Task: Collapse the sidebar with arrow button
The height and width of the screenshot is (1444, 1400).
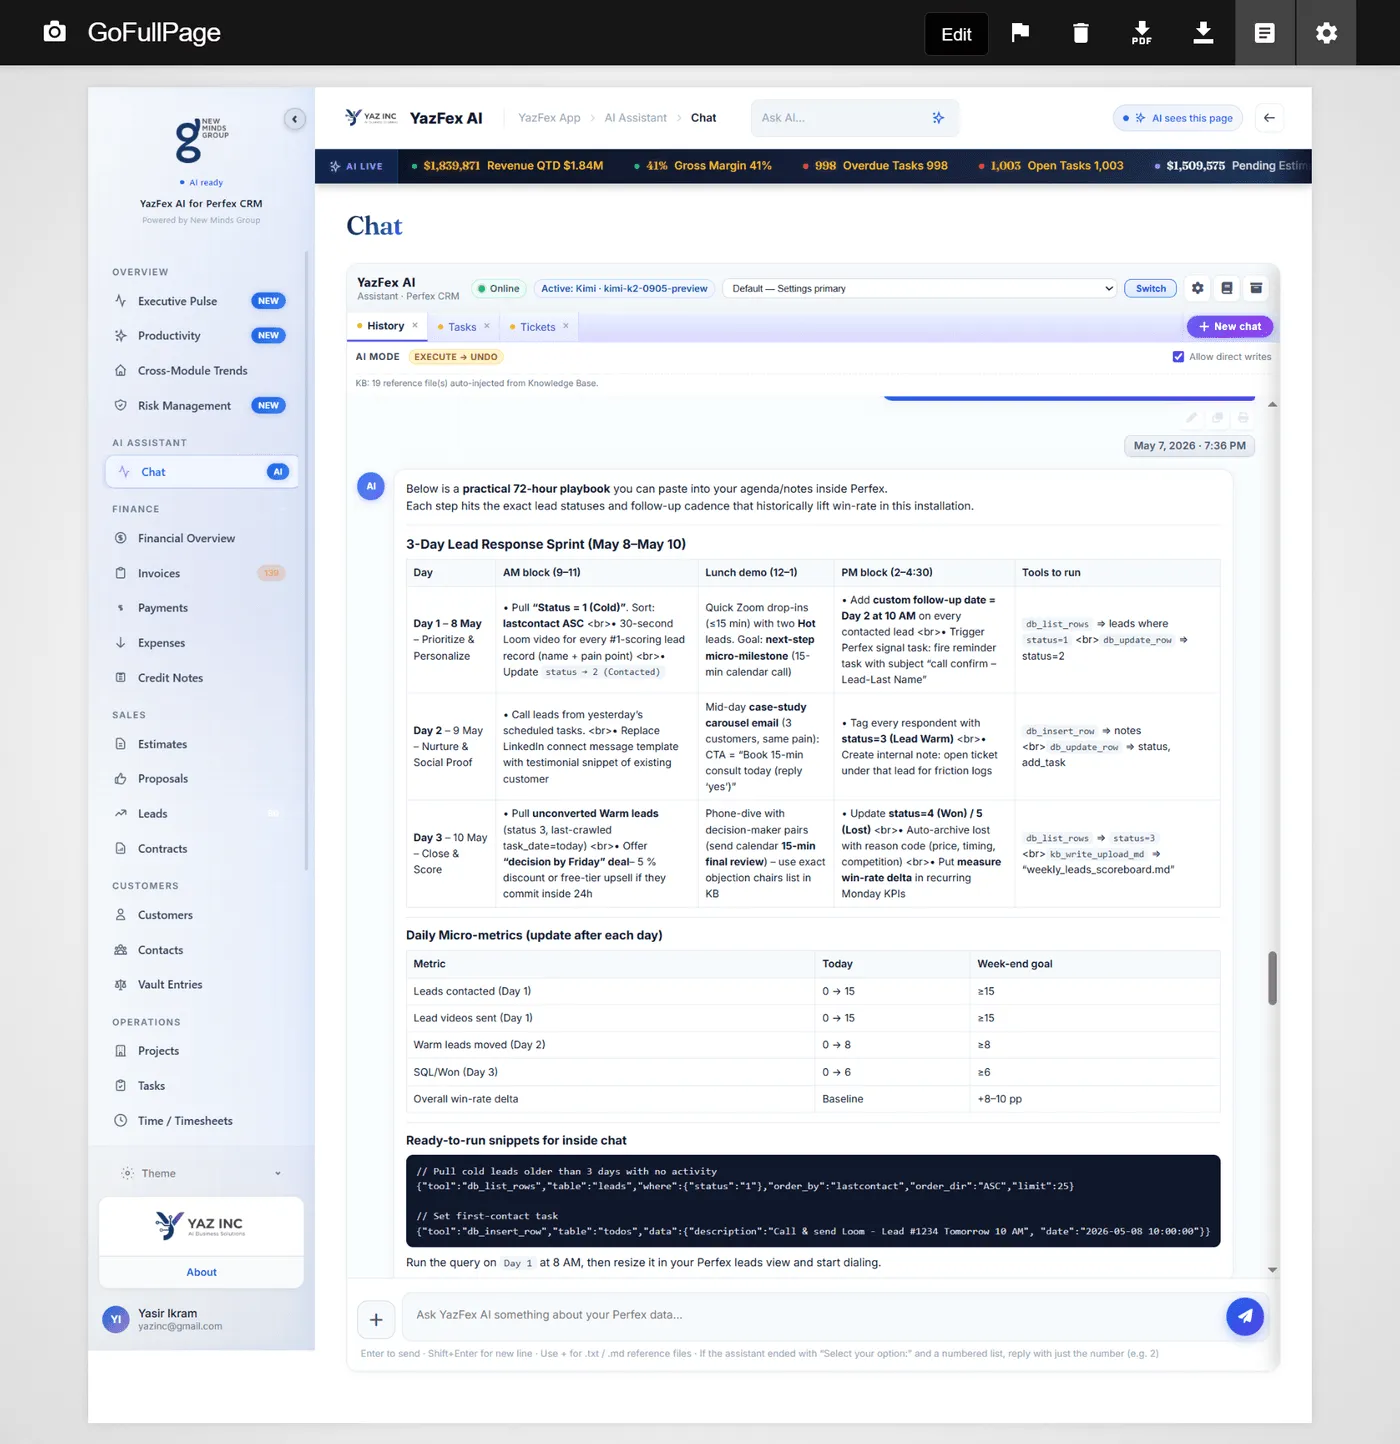Action: (x=294, y=119)
